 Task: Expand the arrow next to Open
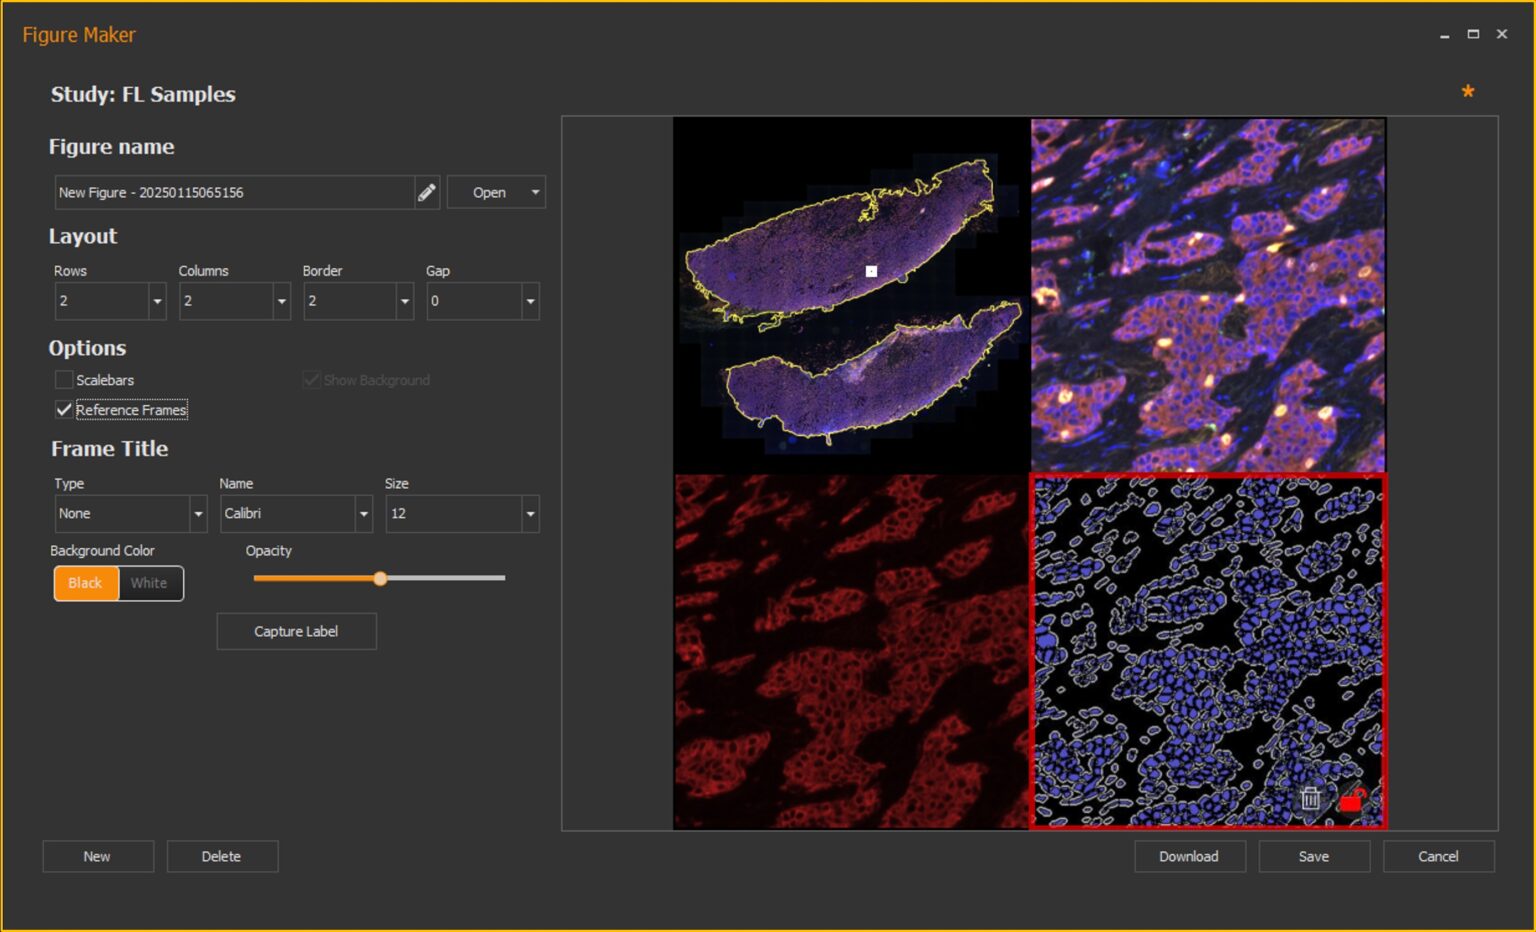[535, 192]
